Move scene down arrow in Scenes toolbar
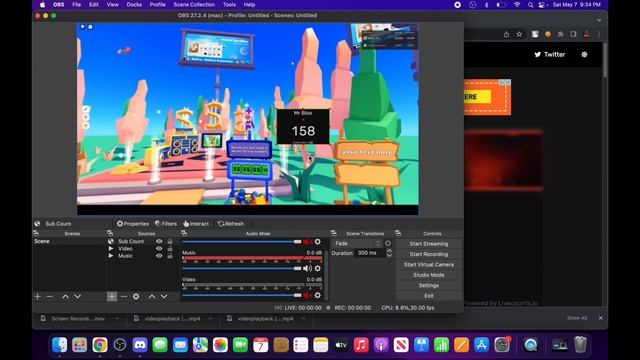 (x=78, y=297)
